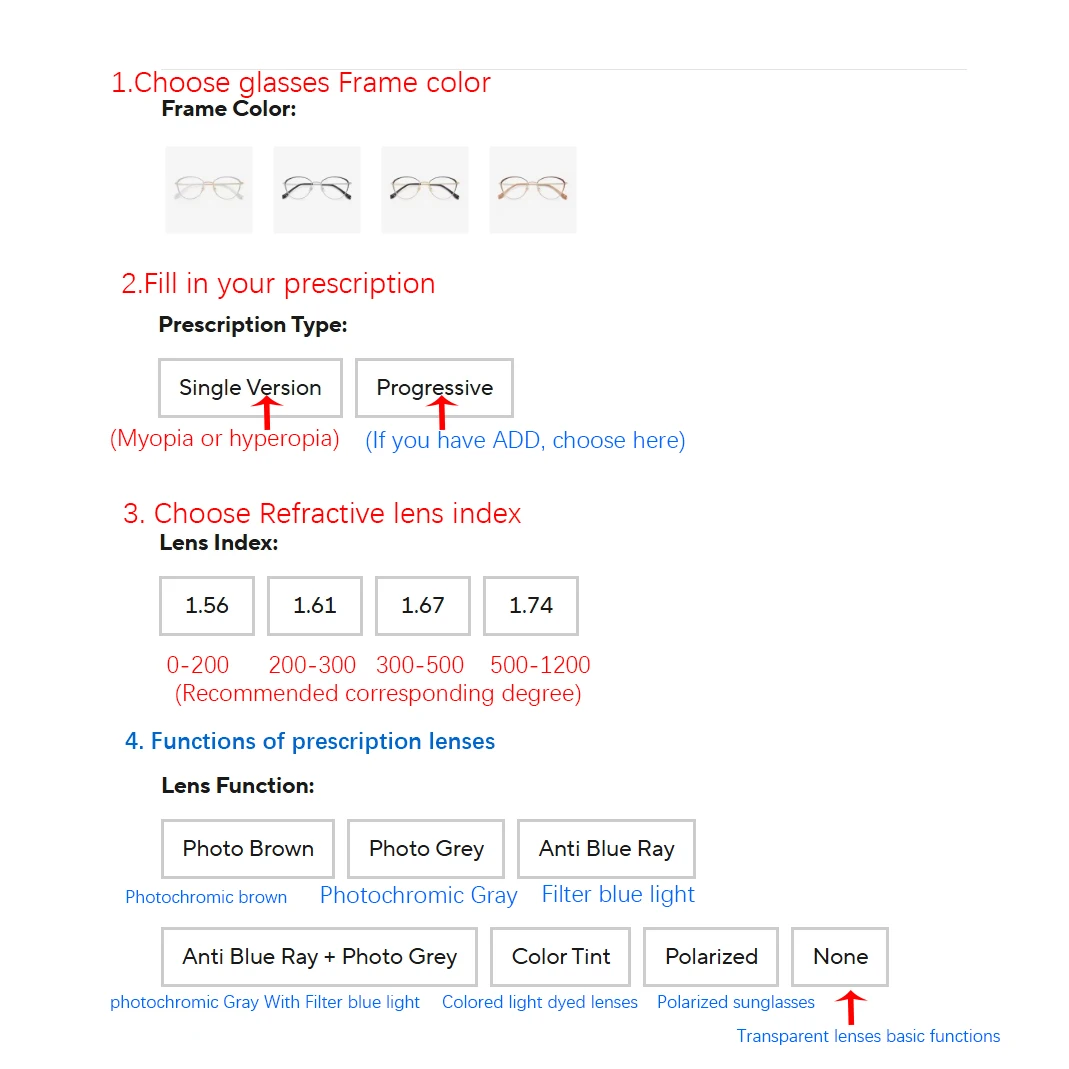Select Single Version prescription type
The image size is (1069, 1069).
pos(250,388)
